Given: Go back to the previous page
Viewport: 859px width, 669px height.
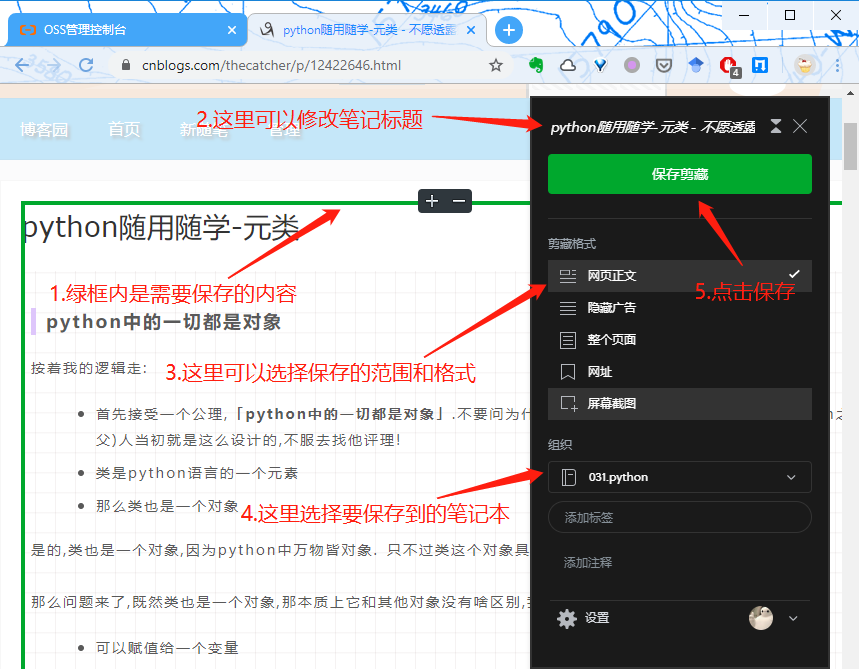Looking at the screenshot, I should (x=22, y=65).
